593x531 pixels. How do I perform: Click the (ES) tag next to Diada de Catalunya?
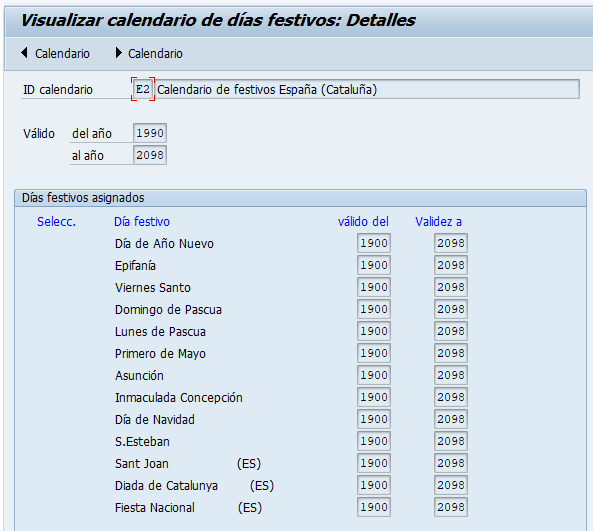262,485
